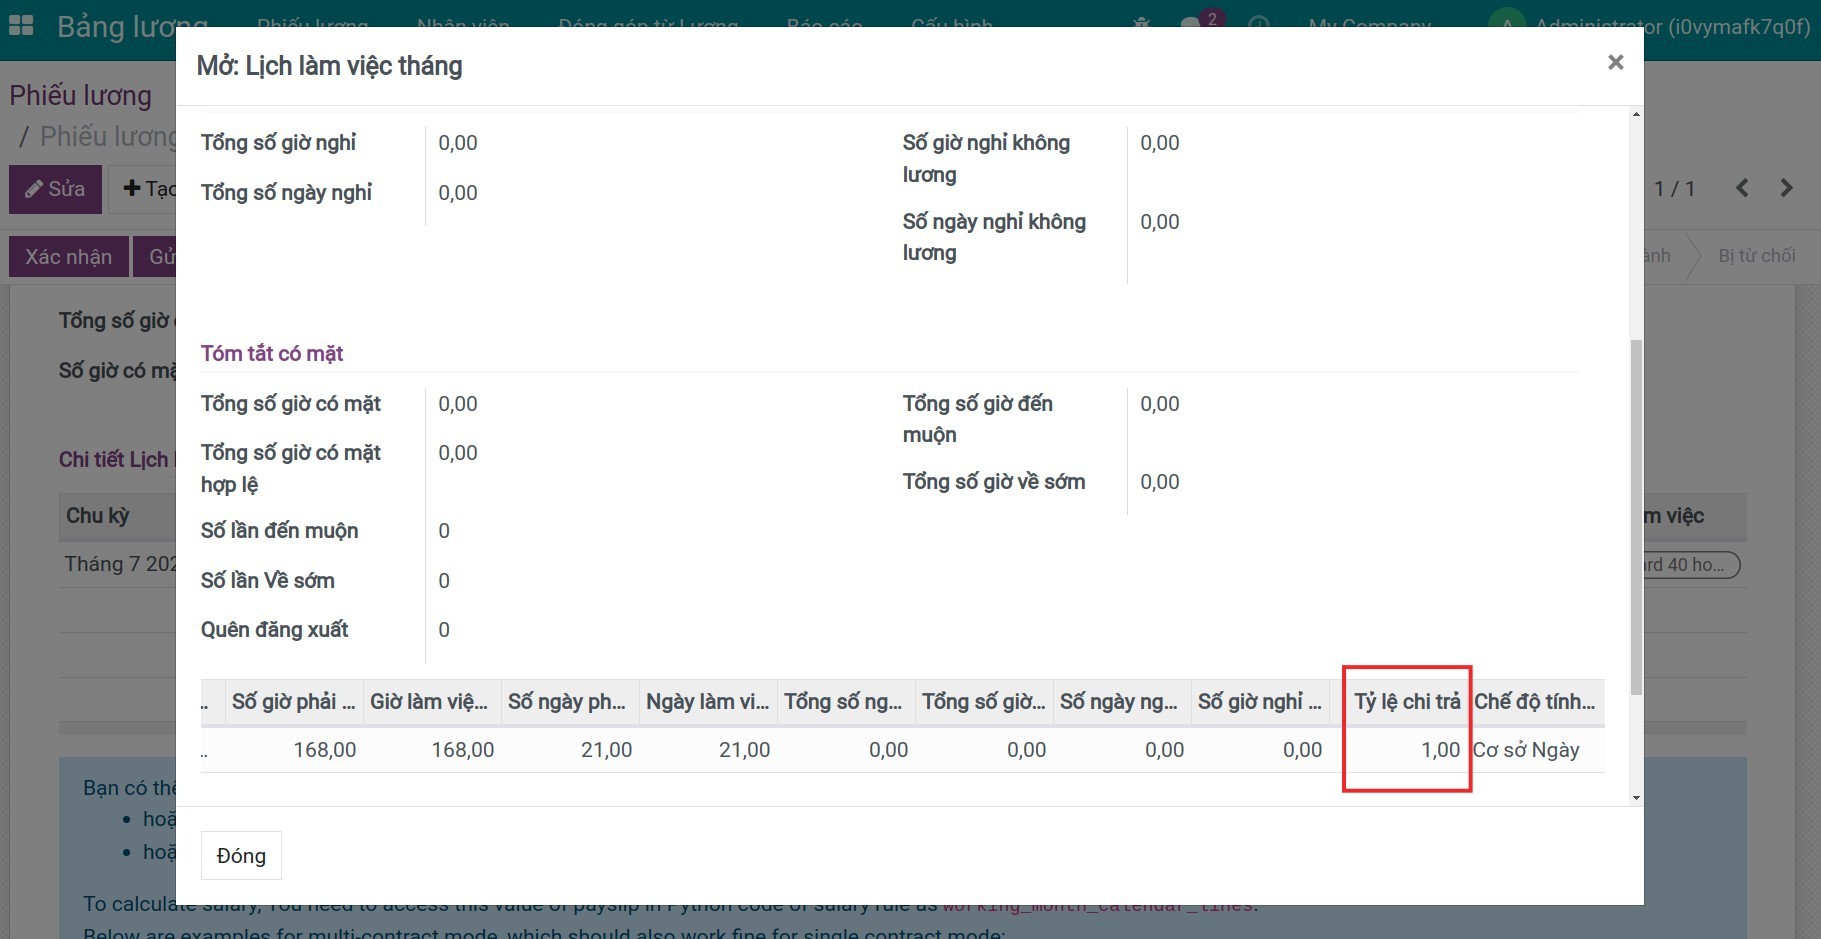Click the dialog scrollbar down arrow
Screen dimensions: 1821x939
1636,797
